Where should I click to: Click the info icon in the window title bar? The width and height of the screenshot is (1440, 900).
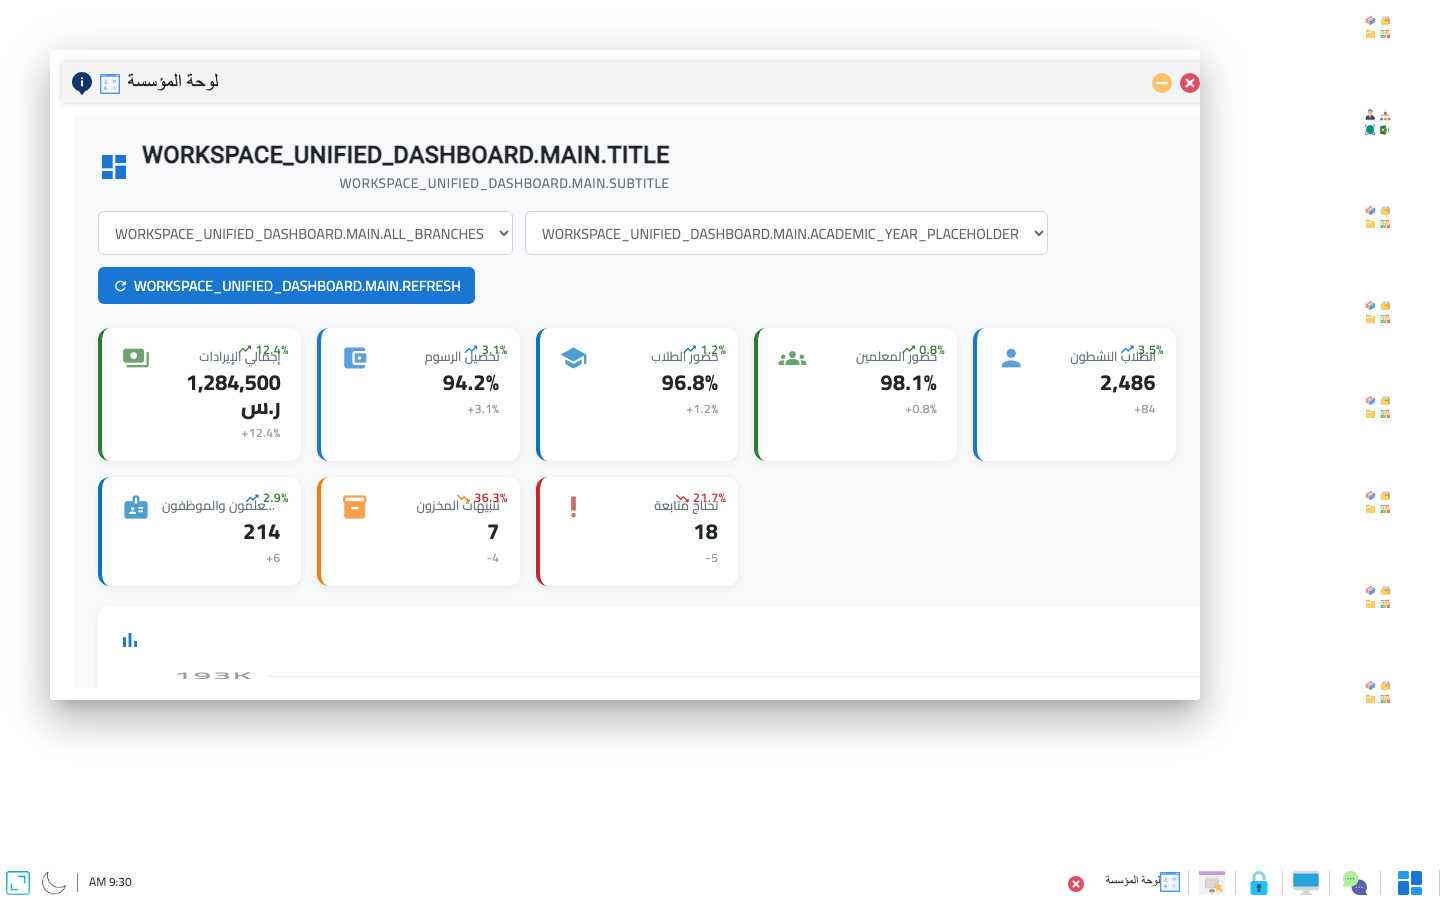(x=82, y=83)
